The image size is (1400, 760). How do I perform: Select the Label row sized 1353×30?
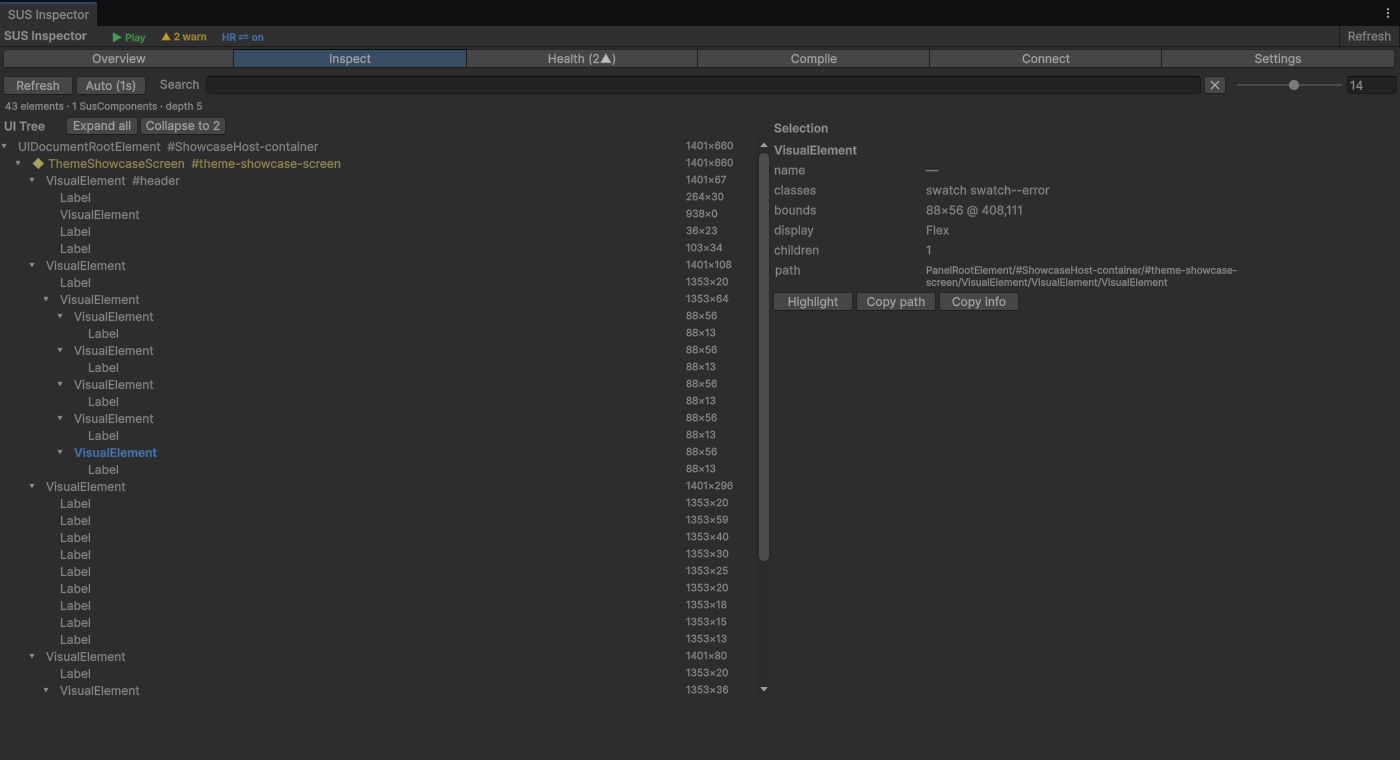(380, 554)
